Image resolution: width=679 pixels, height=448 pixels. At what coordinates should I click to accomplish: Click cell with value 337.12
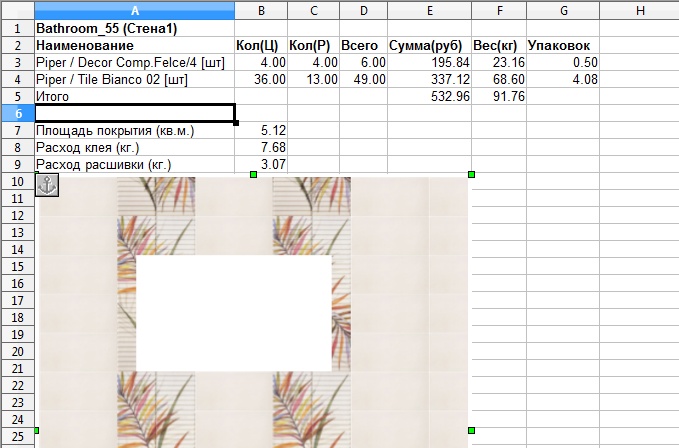coord(430,80)
